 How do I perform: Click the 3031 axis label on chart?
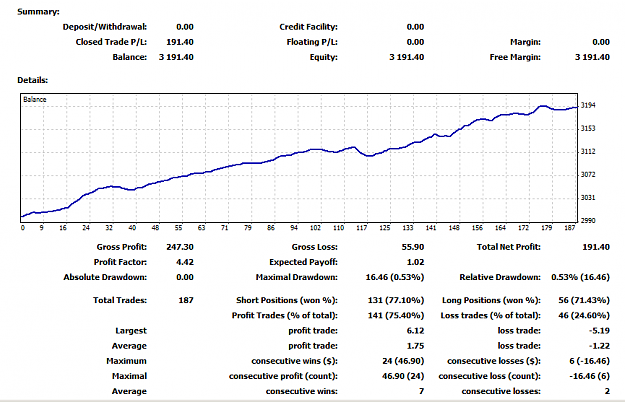[x=588, y=198]
